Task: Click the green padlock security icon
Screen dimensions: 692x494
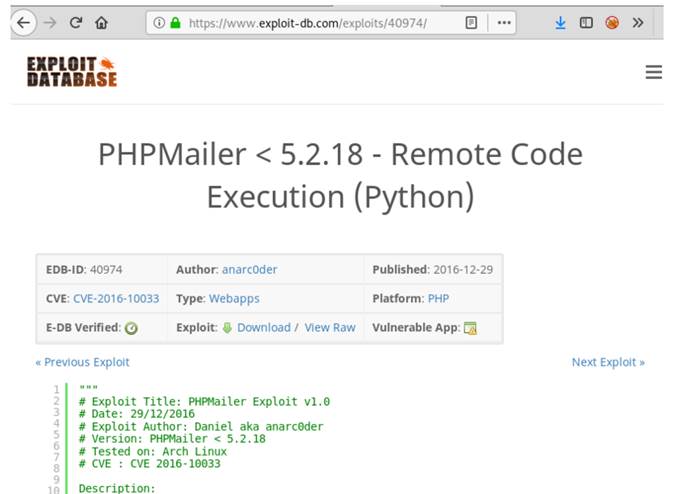Action: tap(175, 23)
